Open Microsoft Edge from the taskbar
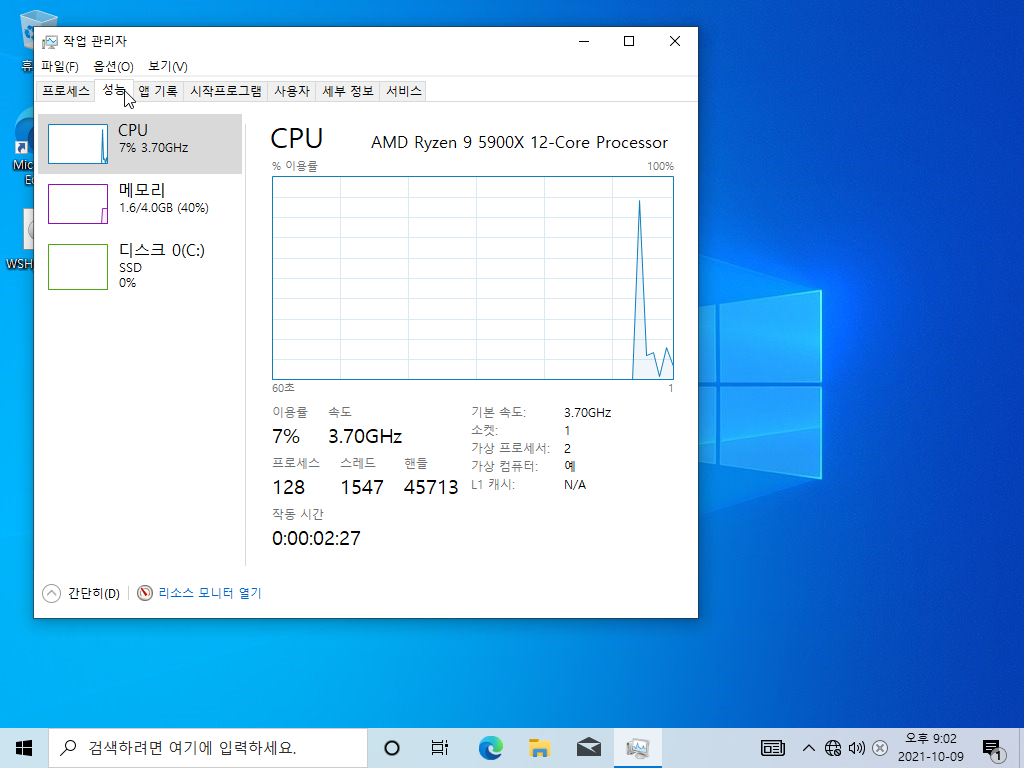This screenshot has width=1024, height=768. (x=490, y=748)
